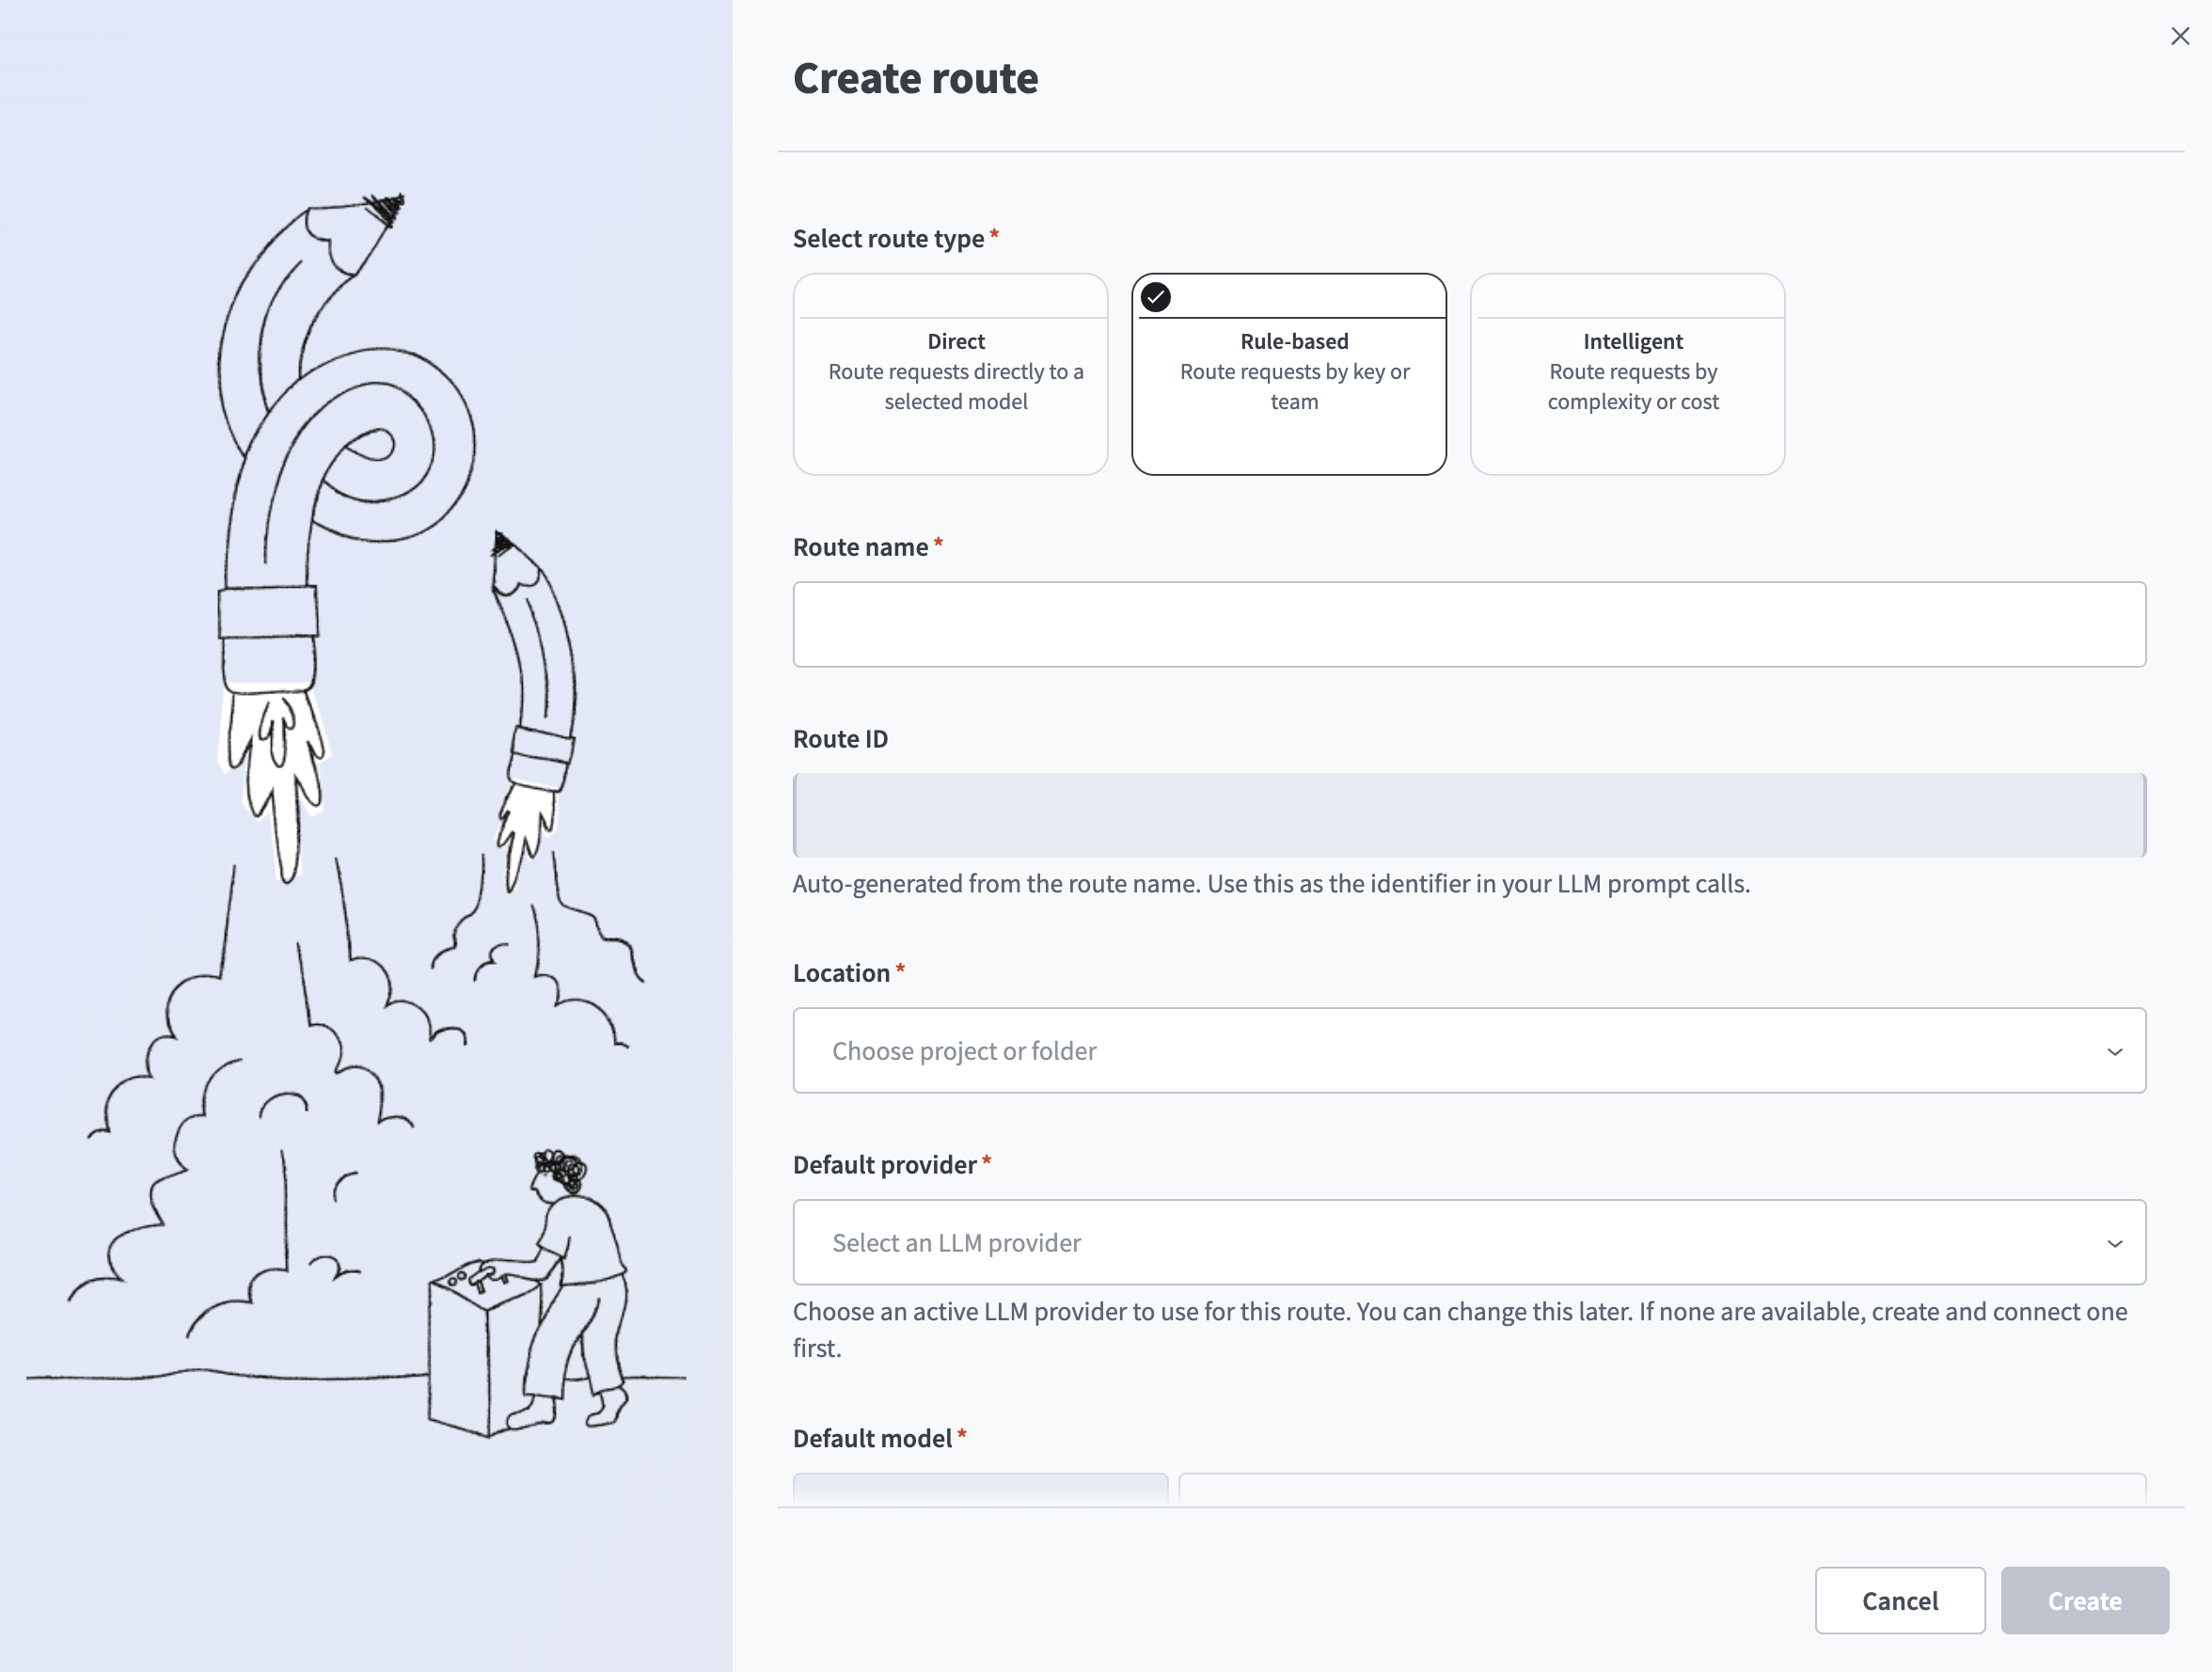
Task: Click the Choose an active LLM provider helper text
Action: 1460,1329
